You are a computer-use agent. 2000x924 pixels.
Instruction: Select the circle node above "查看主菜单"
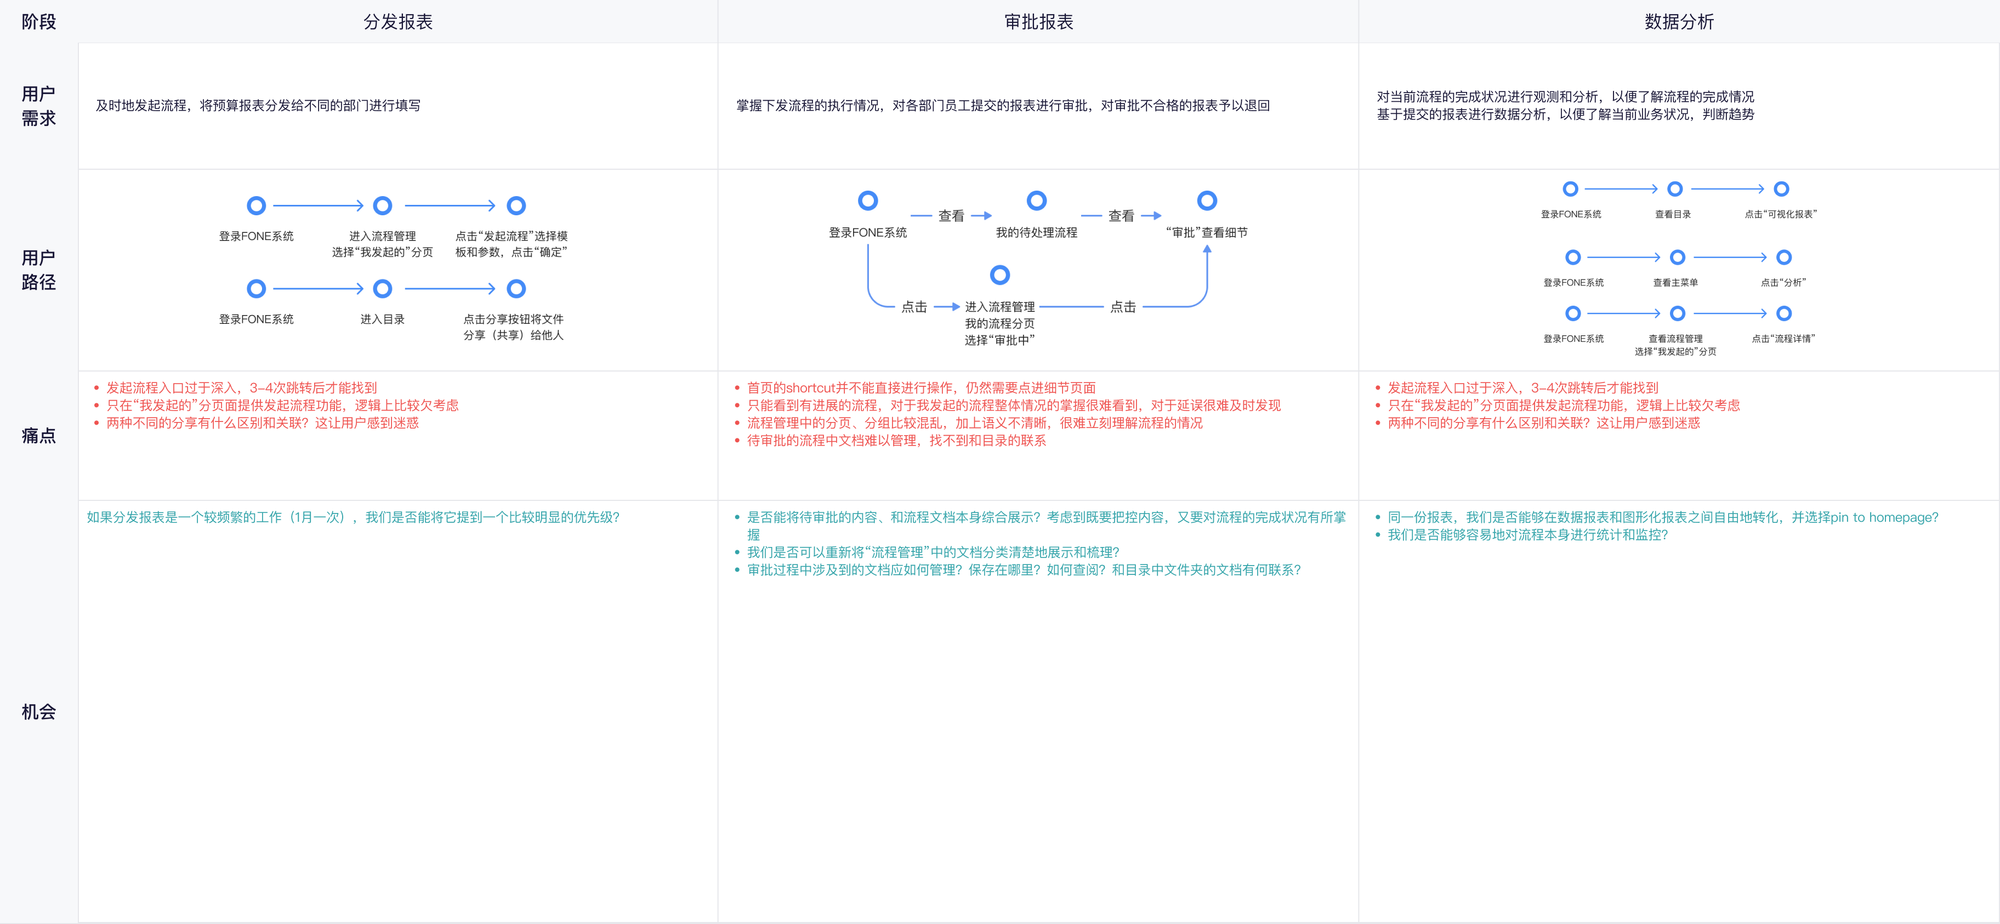tap(1677, 258)
